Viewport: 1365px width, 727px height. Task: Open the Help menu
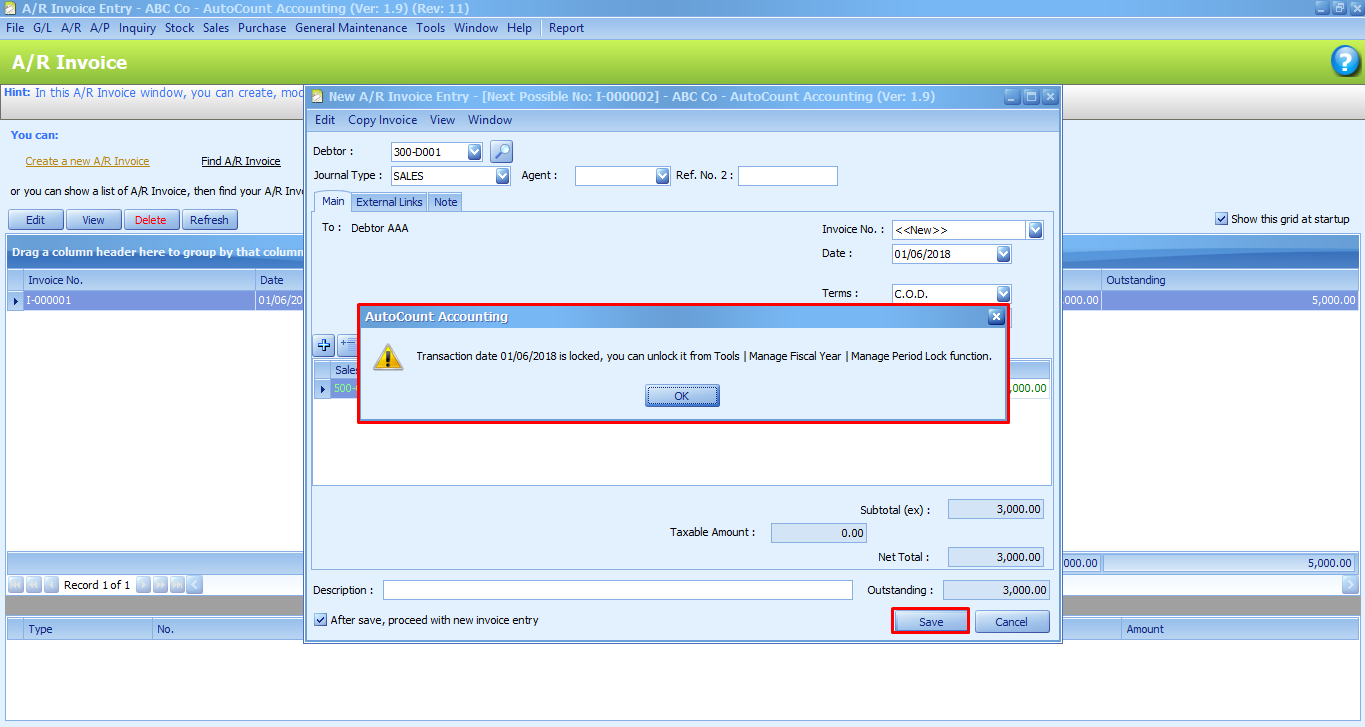520,28
